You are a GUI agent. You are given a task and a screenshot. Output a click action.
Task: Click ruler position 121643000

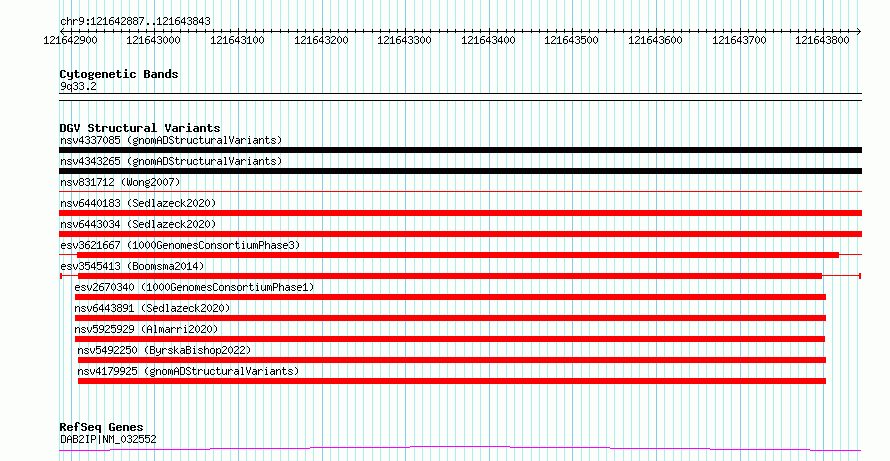pos(153,40)
